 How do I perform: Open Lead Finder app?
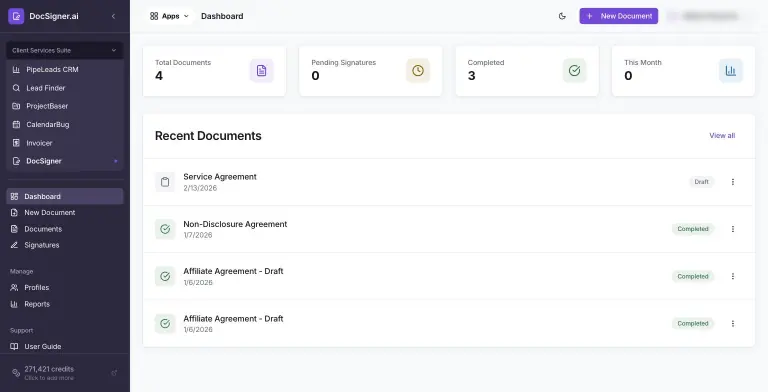pyautogui.click(x=65, y=88)
